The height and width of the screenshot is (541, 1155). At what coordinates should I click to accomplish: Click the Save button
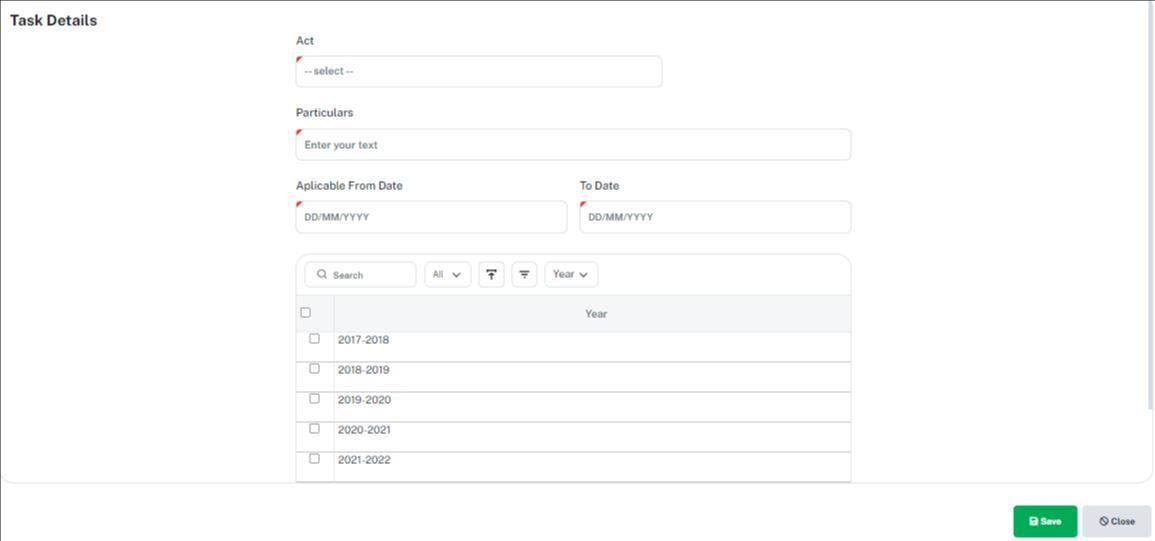click(1044, 521)
